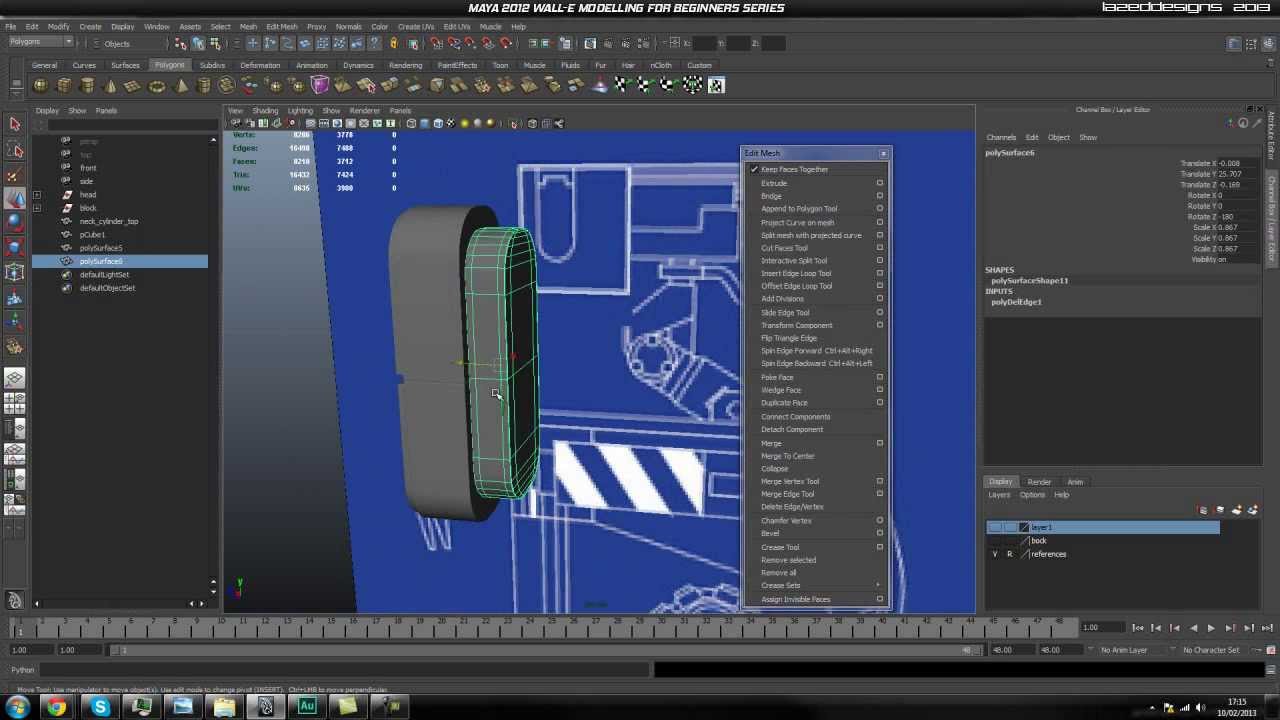Click the Windows Start button
This screenshot has width=1280, height=720.
pyautogui.click(x=17, y=707)
